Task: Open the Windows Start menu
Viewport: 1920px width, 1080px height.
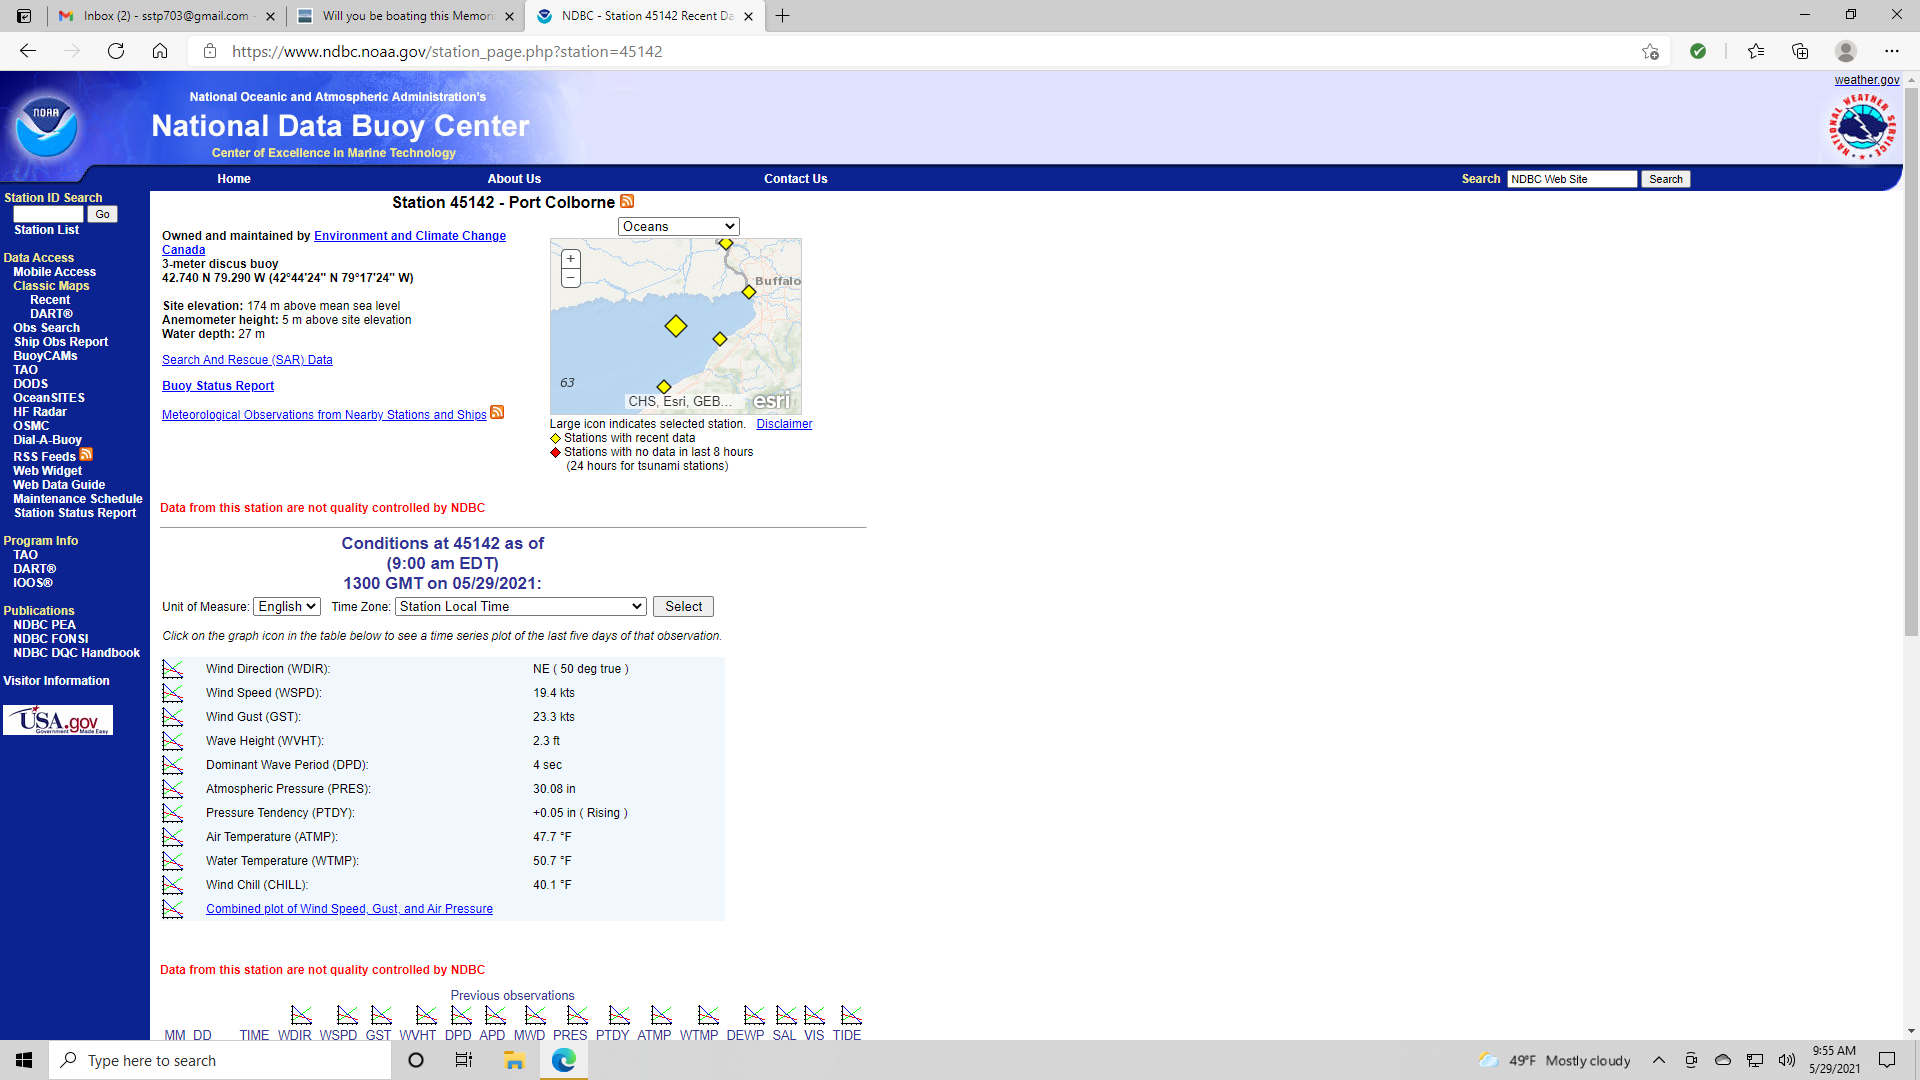Action: coord(24,1060)
